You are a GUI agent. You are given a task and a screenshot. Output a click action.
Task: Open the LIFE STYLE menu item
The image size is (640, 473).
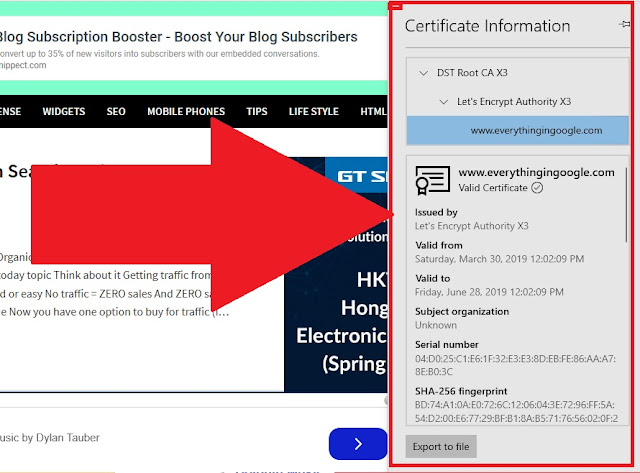pyautogui.click(x=313, y=111)
